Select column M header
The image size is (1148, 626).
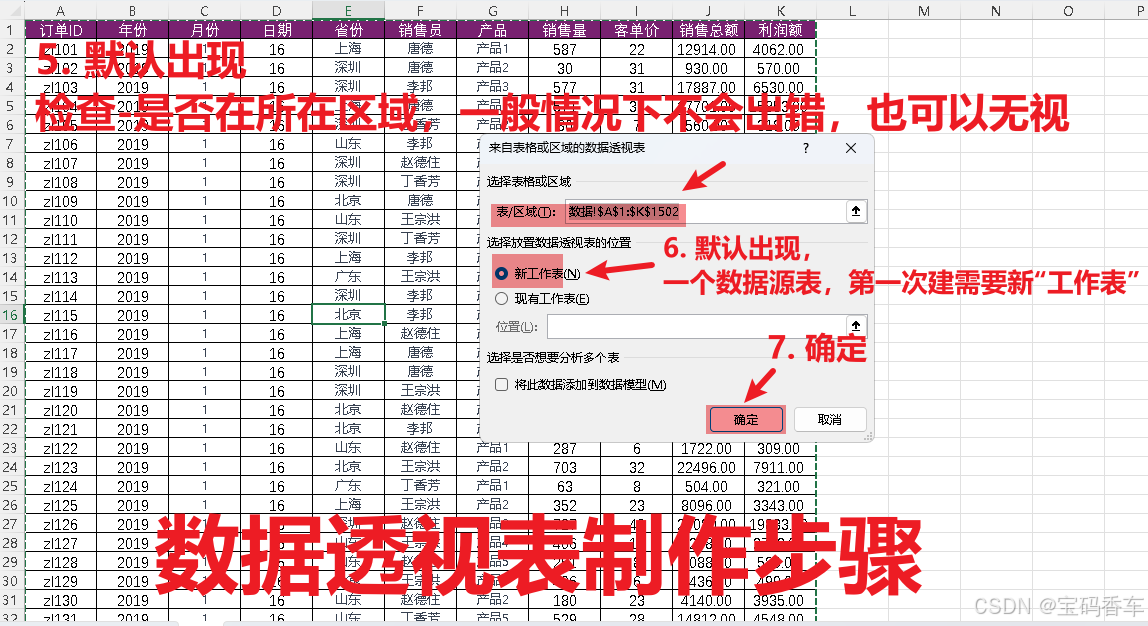click(x=924, y=10)
